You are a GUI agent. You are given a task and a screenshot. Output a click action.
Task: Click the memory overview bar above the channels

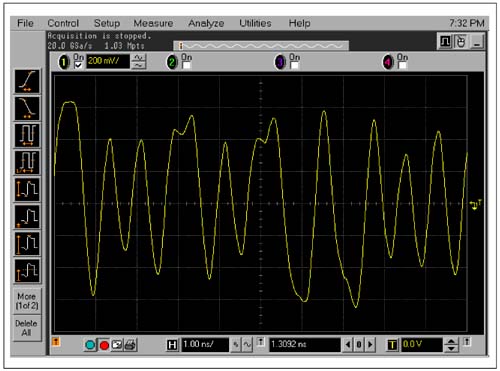[261, 46]
